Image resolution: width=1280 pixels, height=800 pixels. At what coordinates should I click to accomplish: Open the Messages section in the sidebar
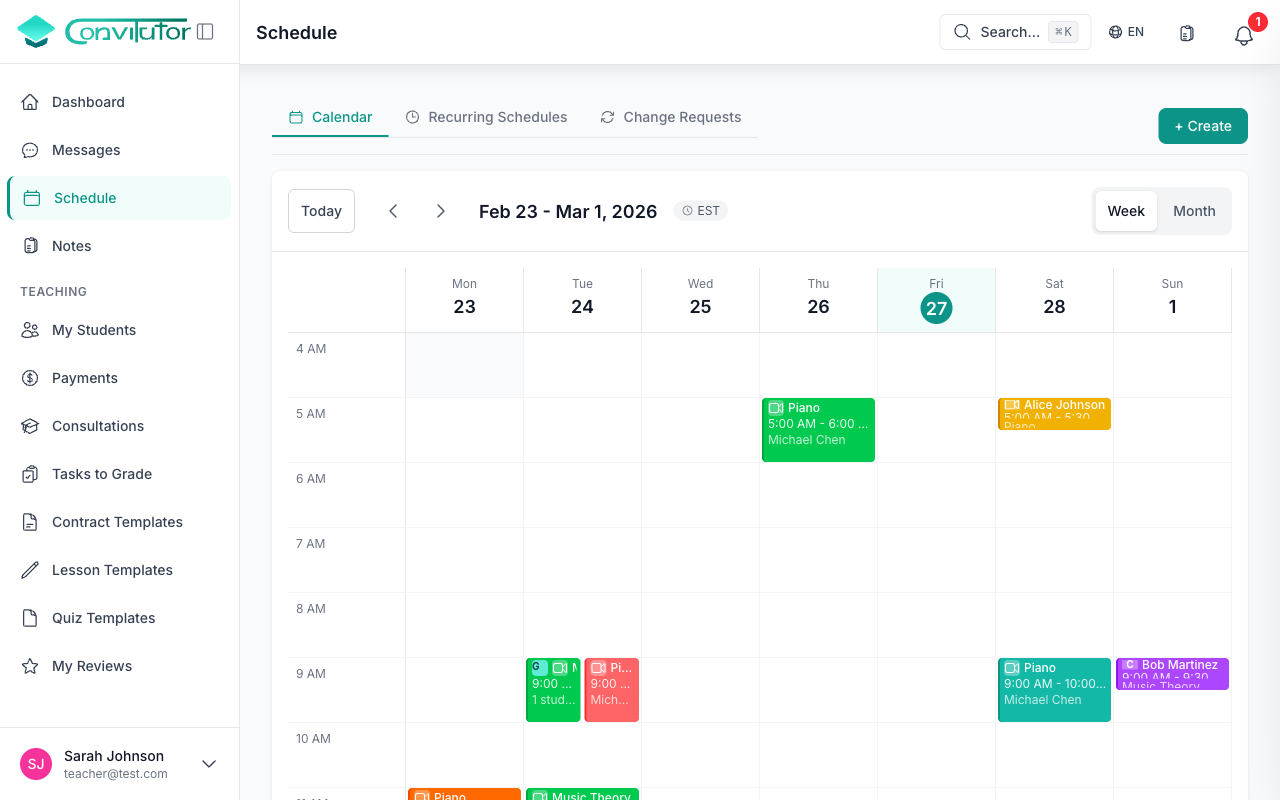pos(86,150)
